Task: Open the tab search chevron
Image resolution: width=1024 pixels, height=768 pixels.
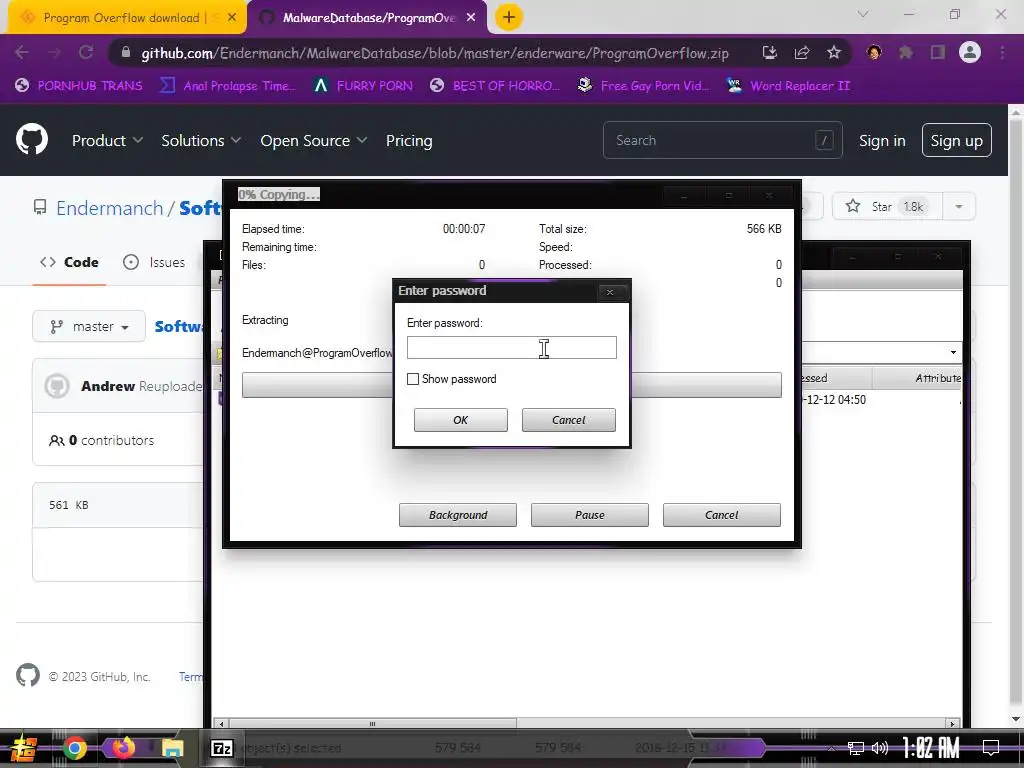Action: tap(863, 14)
